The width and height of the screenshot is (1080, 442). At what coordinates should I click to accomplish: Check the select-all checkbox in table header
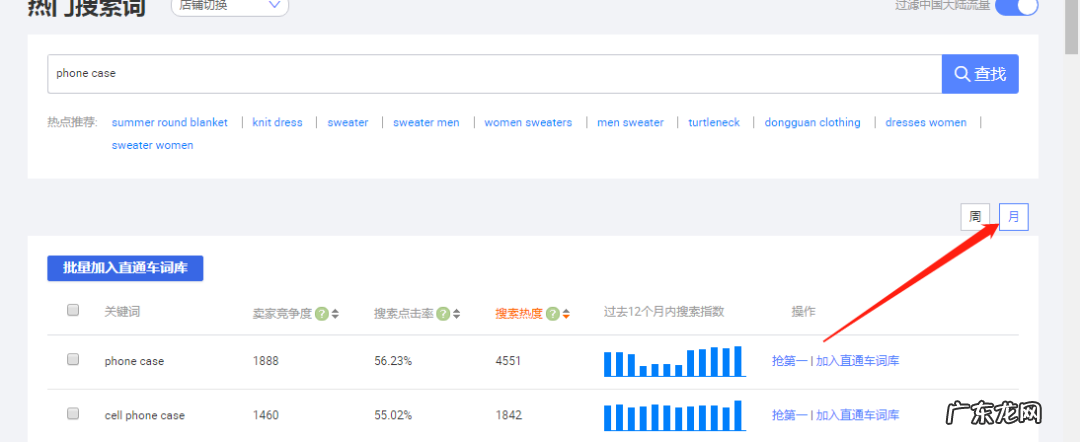[73, 311]
